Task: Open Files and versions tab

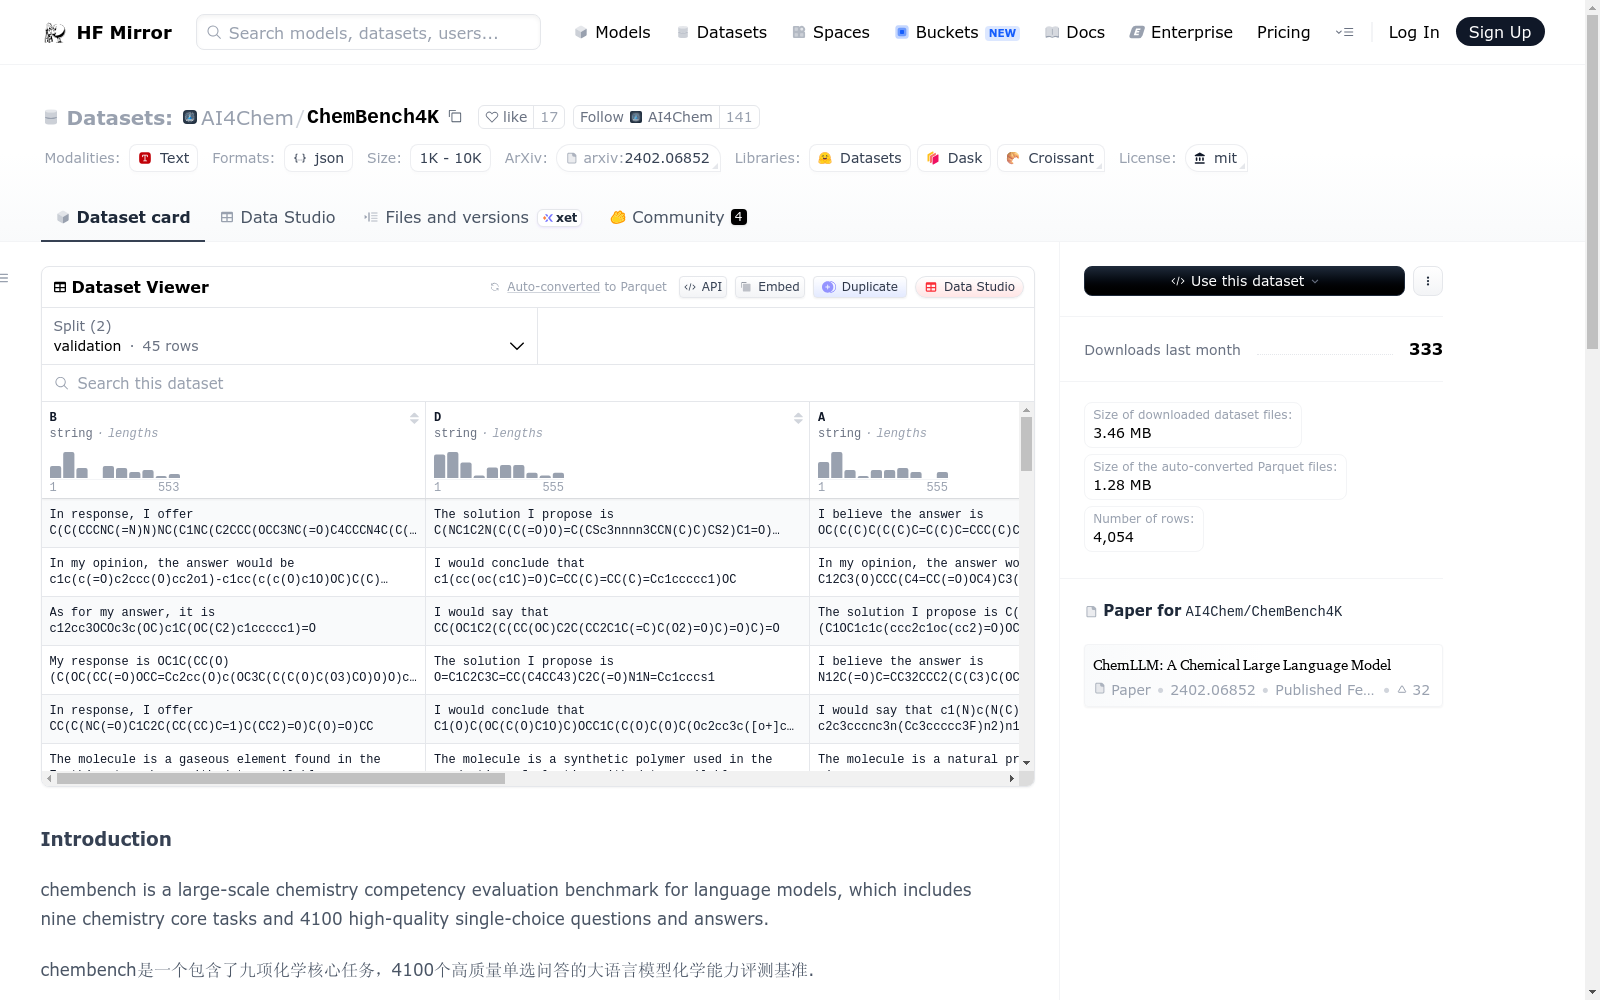Action: pos(473,217)
